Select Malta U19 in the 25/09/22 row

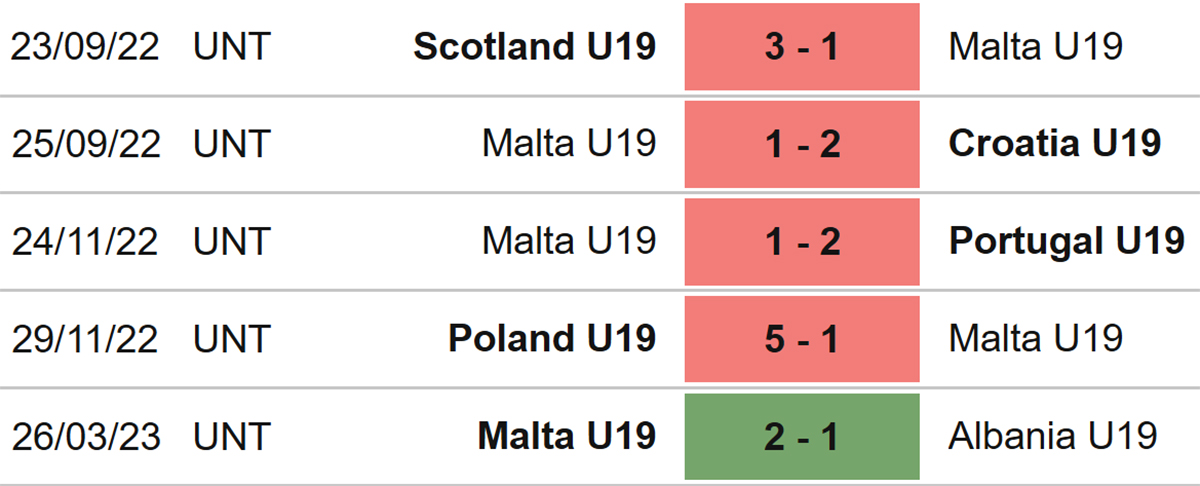(569, 143)
